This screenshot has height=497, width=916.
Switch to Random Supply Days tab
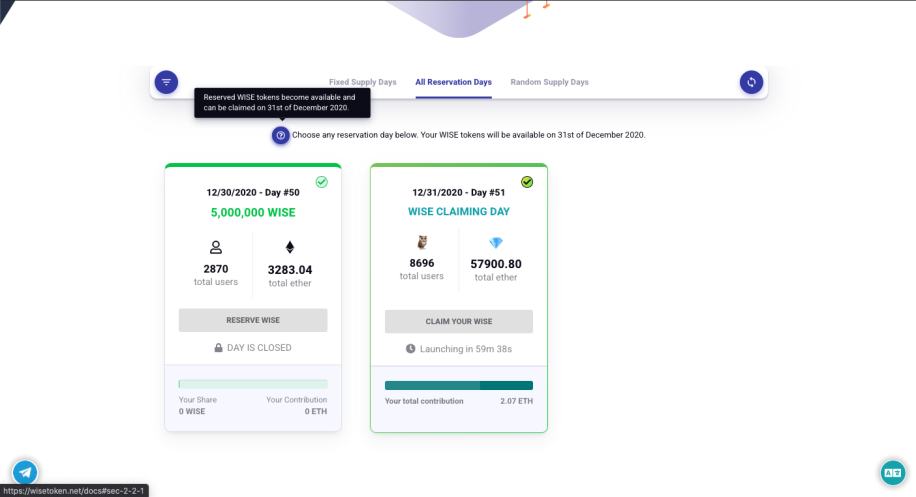pos(550,82)
